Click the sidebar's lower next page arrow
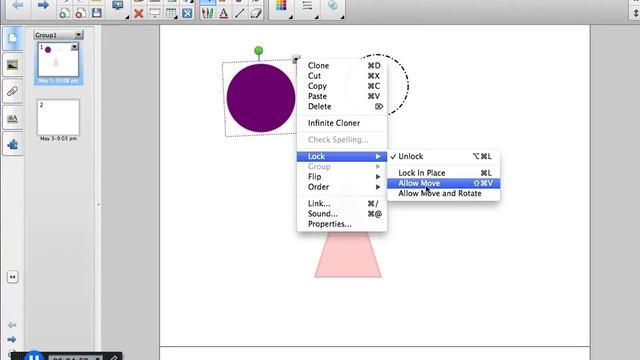The height and width of the screenshot is (360, 640). point(12,339)
